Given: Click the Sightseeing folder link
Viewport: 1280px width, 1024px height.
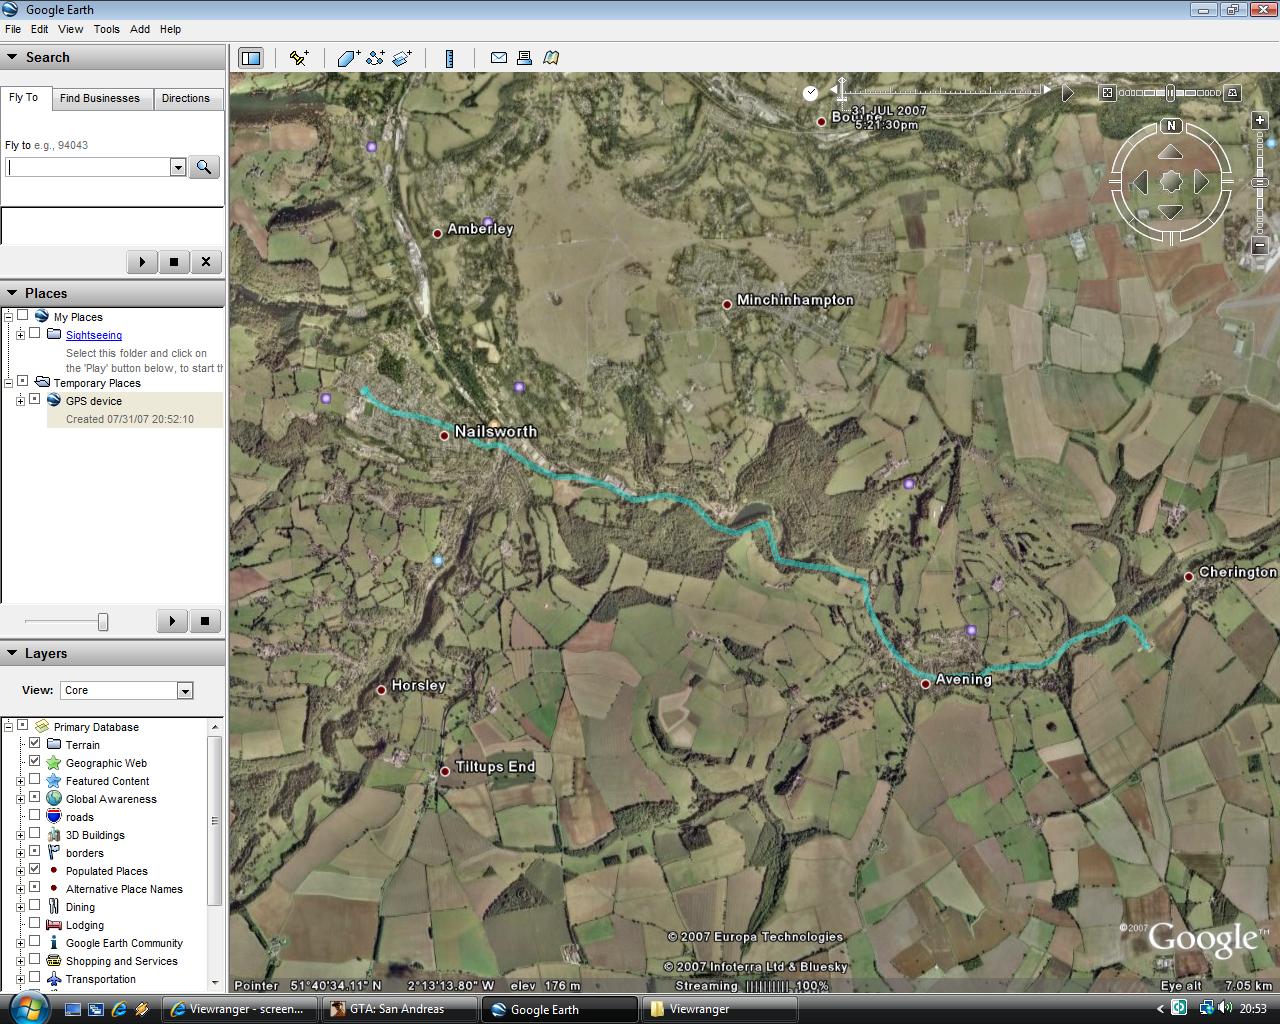Looking at the screenshot, I should click(x=94, y=335).
